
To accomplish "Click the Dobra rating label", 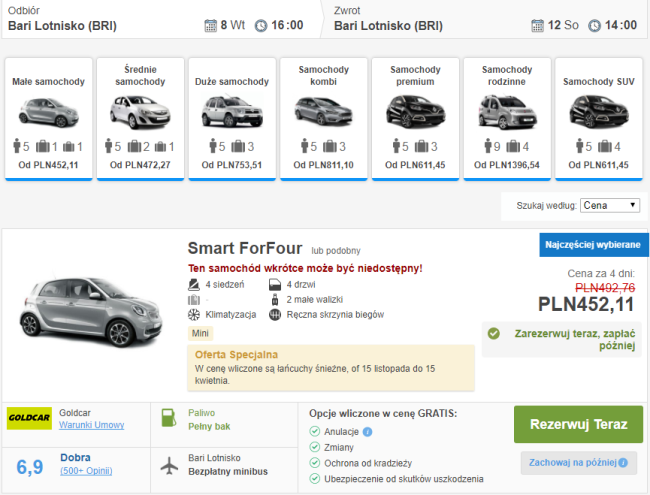I will [x=75, y=458].
